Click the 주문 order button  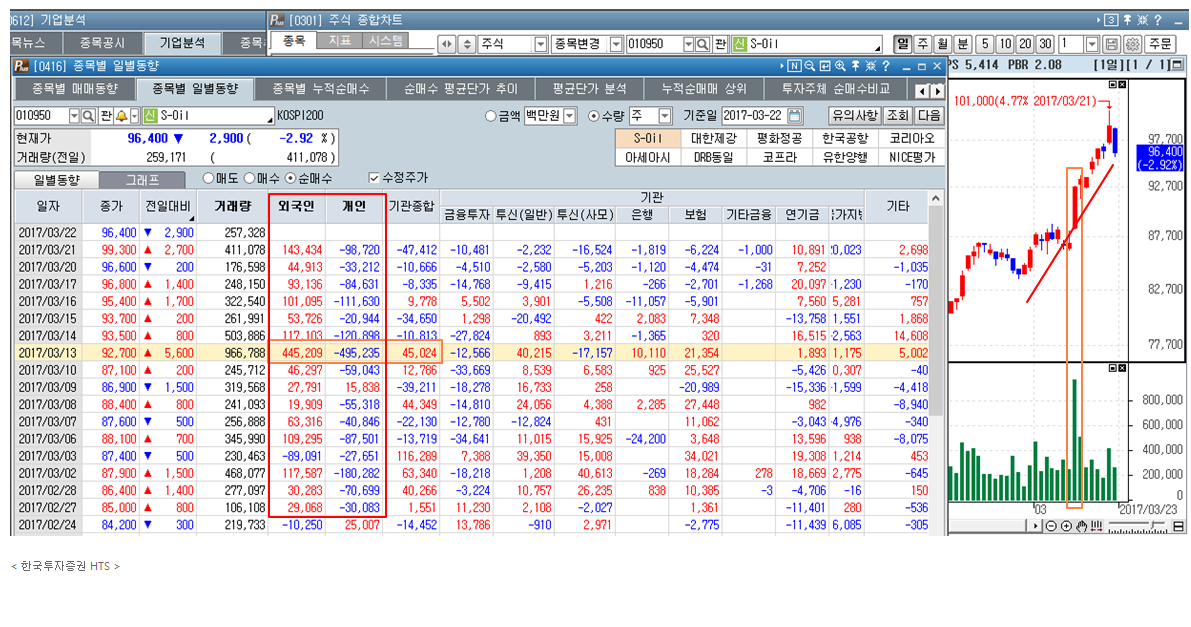(x=1160, y=43)
